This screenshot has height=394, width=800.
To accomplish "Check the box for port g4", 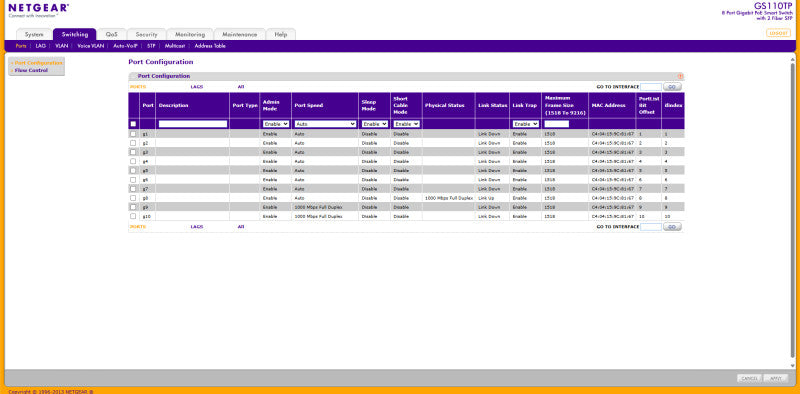I will (x=133, y=161).
